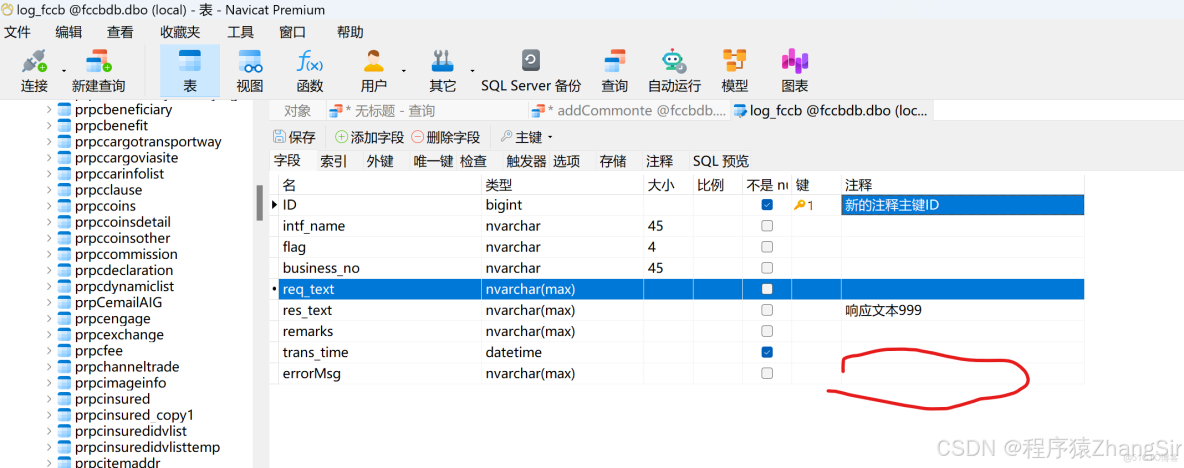Expand the prpccoins tree node
1184x468 pixels.
[x=49, y=206]
